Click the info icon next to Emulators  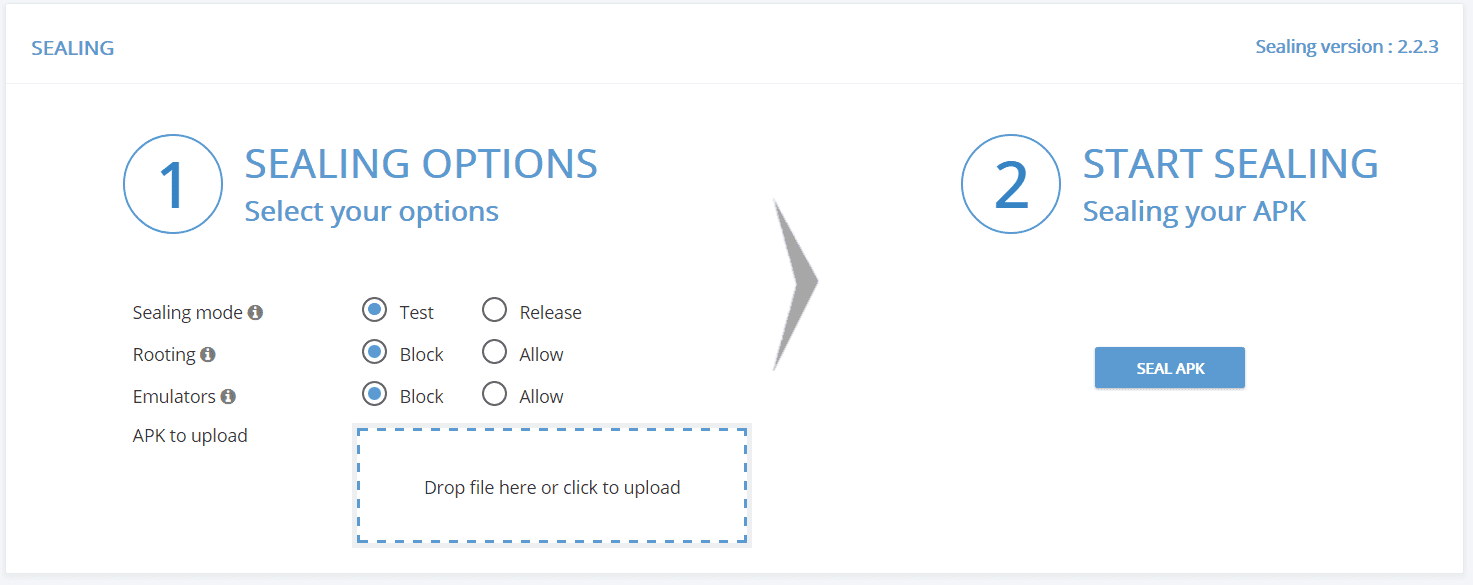coord(228,397)
